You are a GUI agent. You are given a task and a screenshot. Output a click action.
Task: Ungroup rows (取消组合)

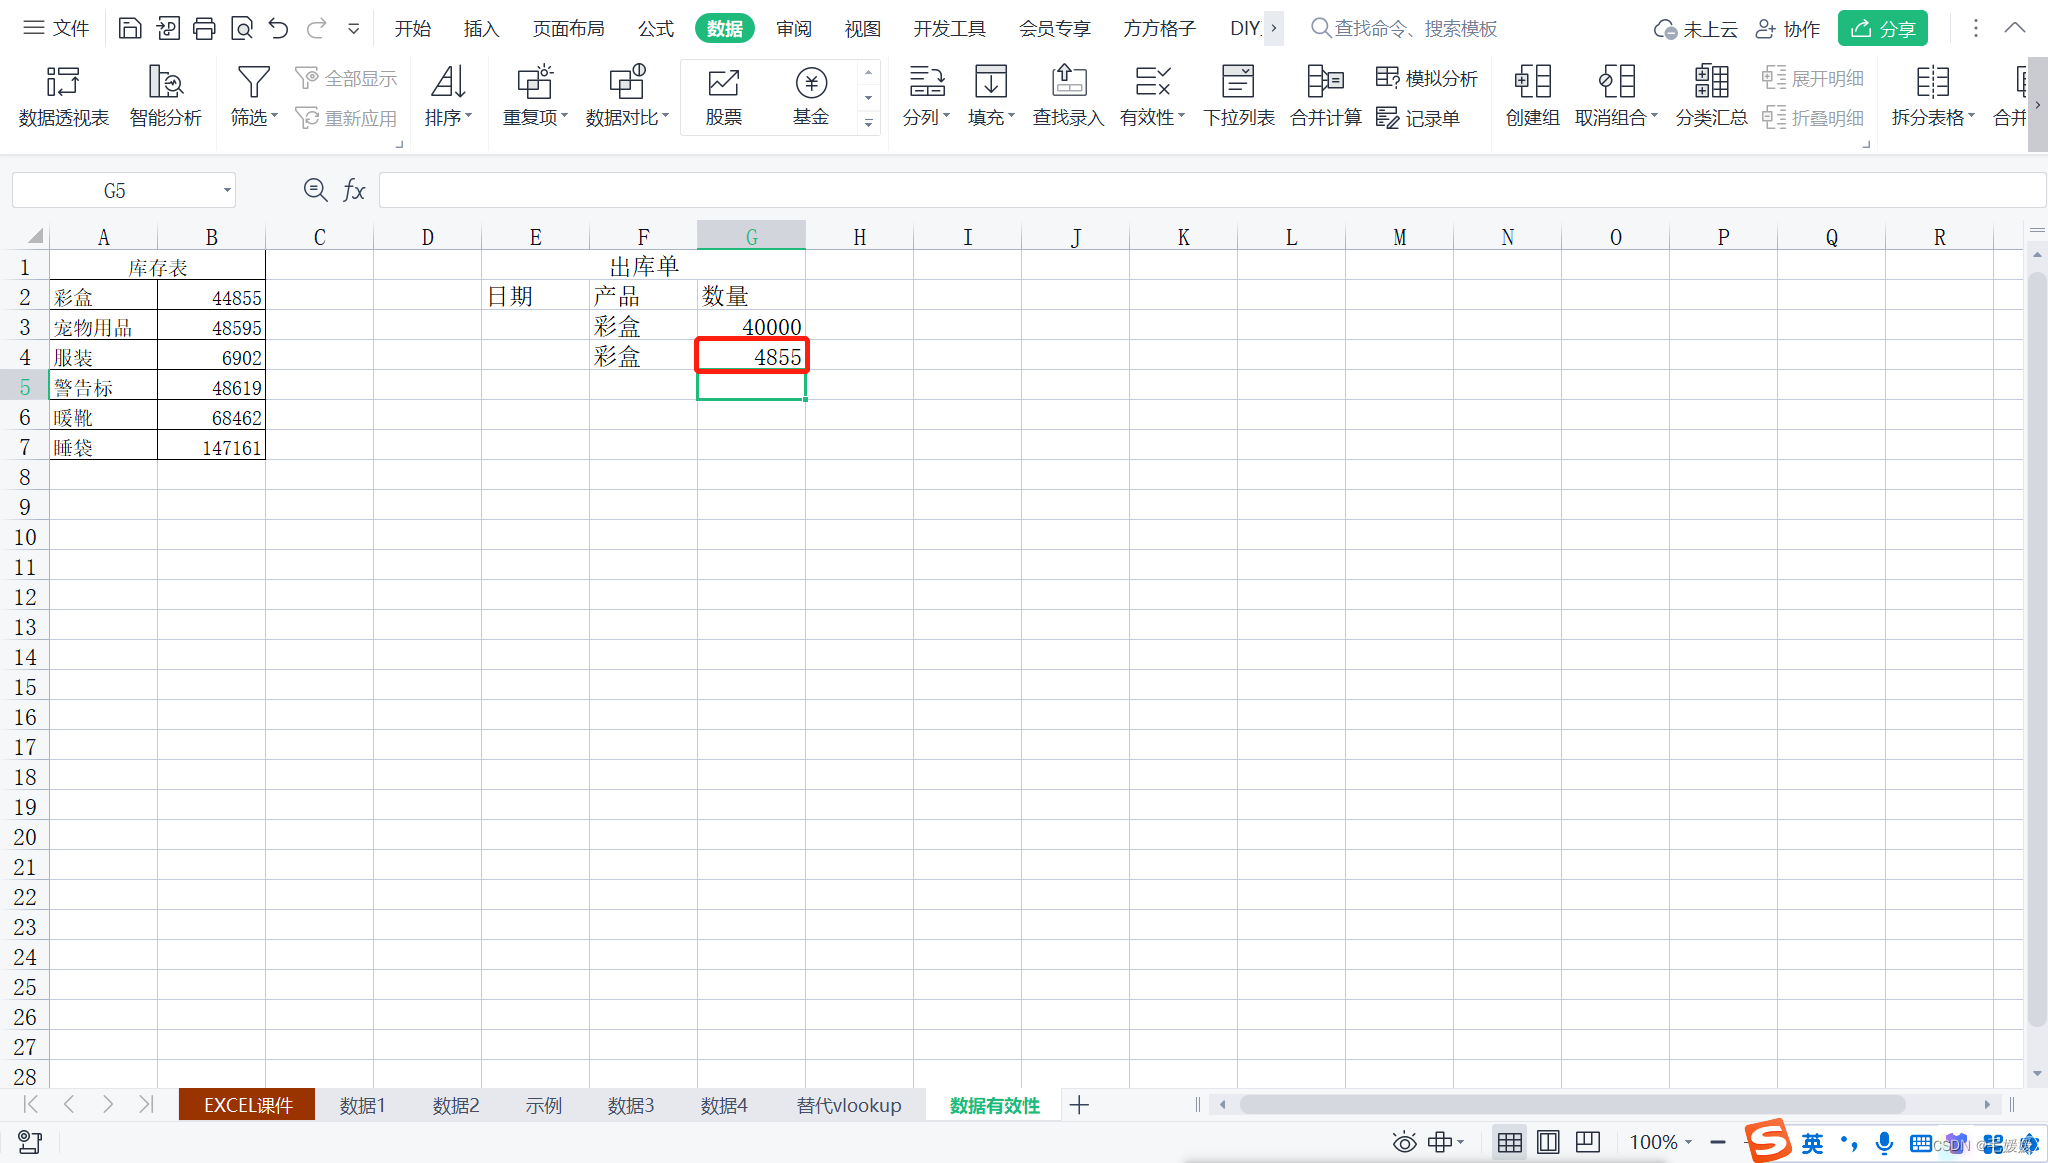[1616, 96]
